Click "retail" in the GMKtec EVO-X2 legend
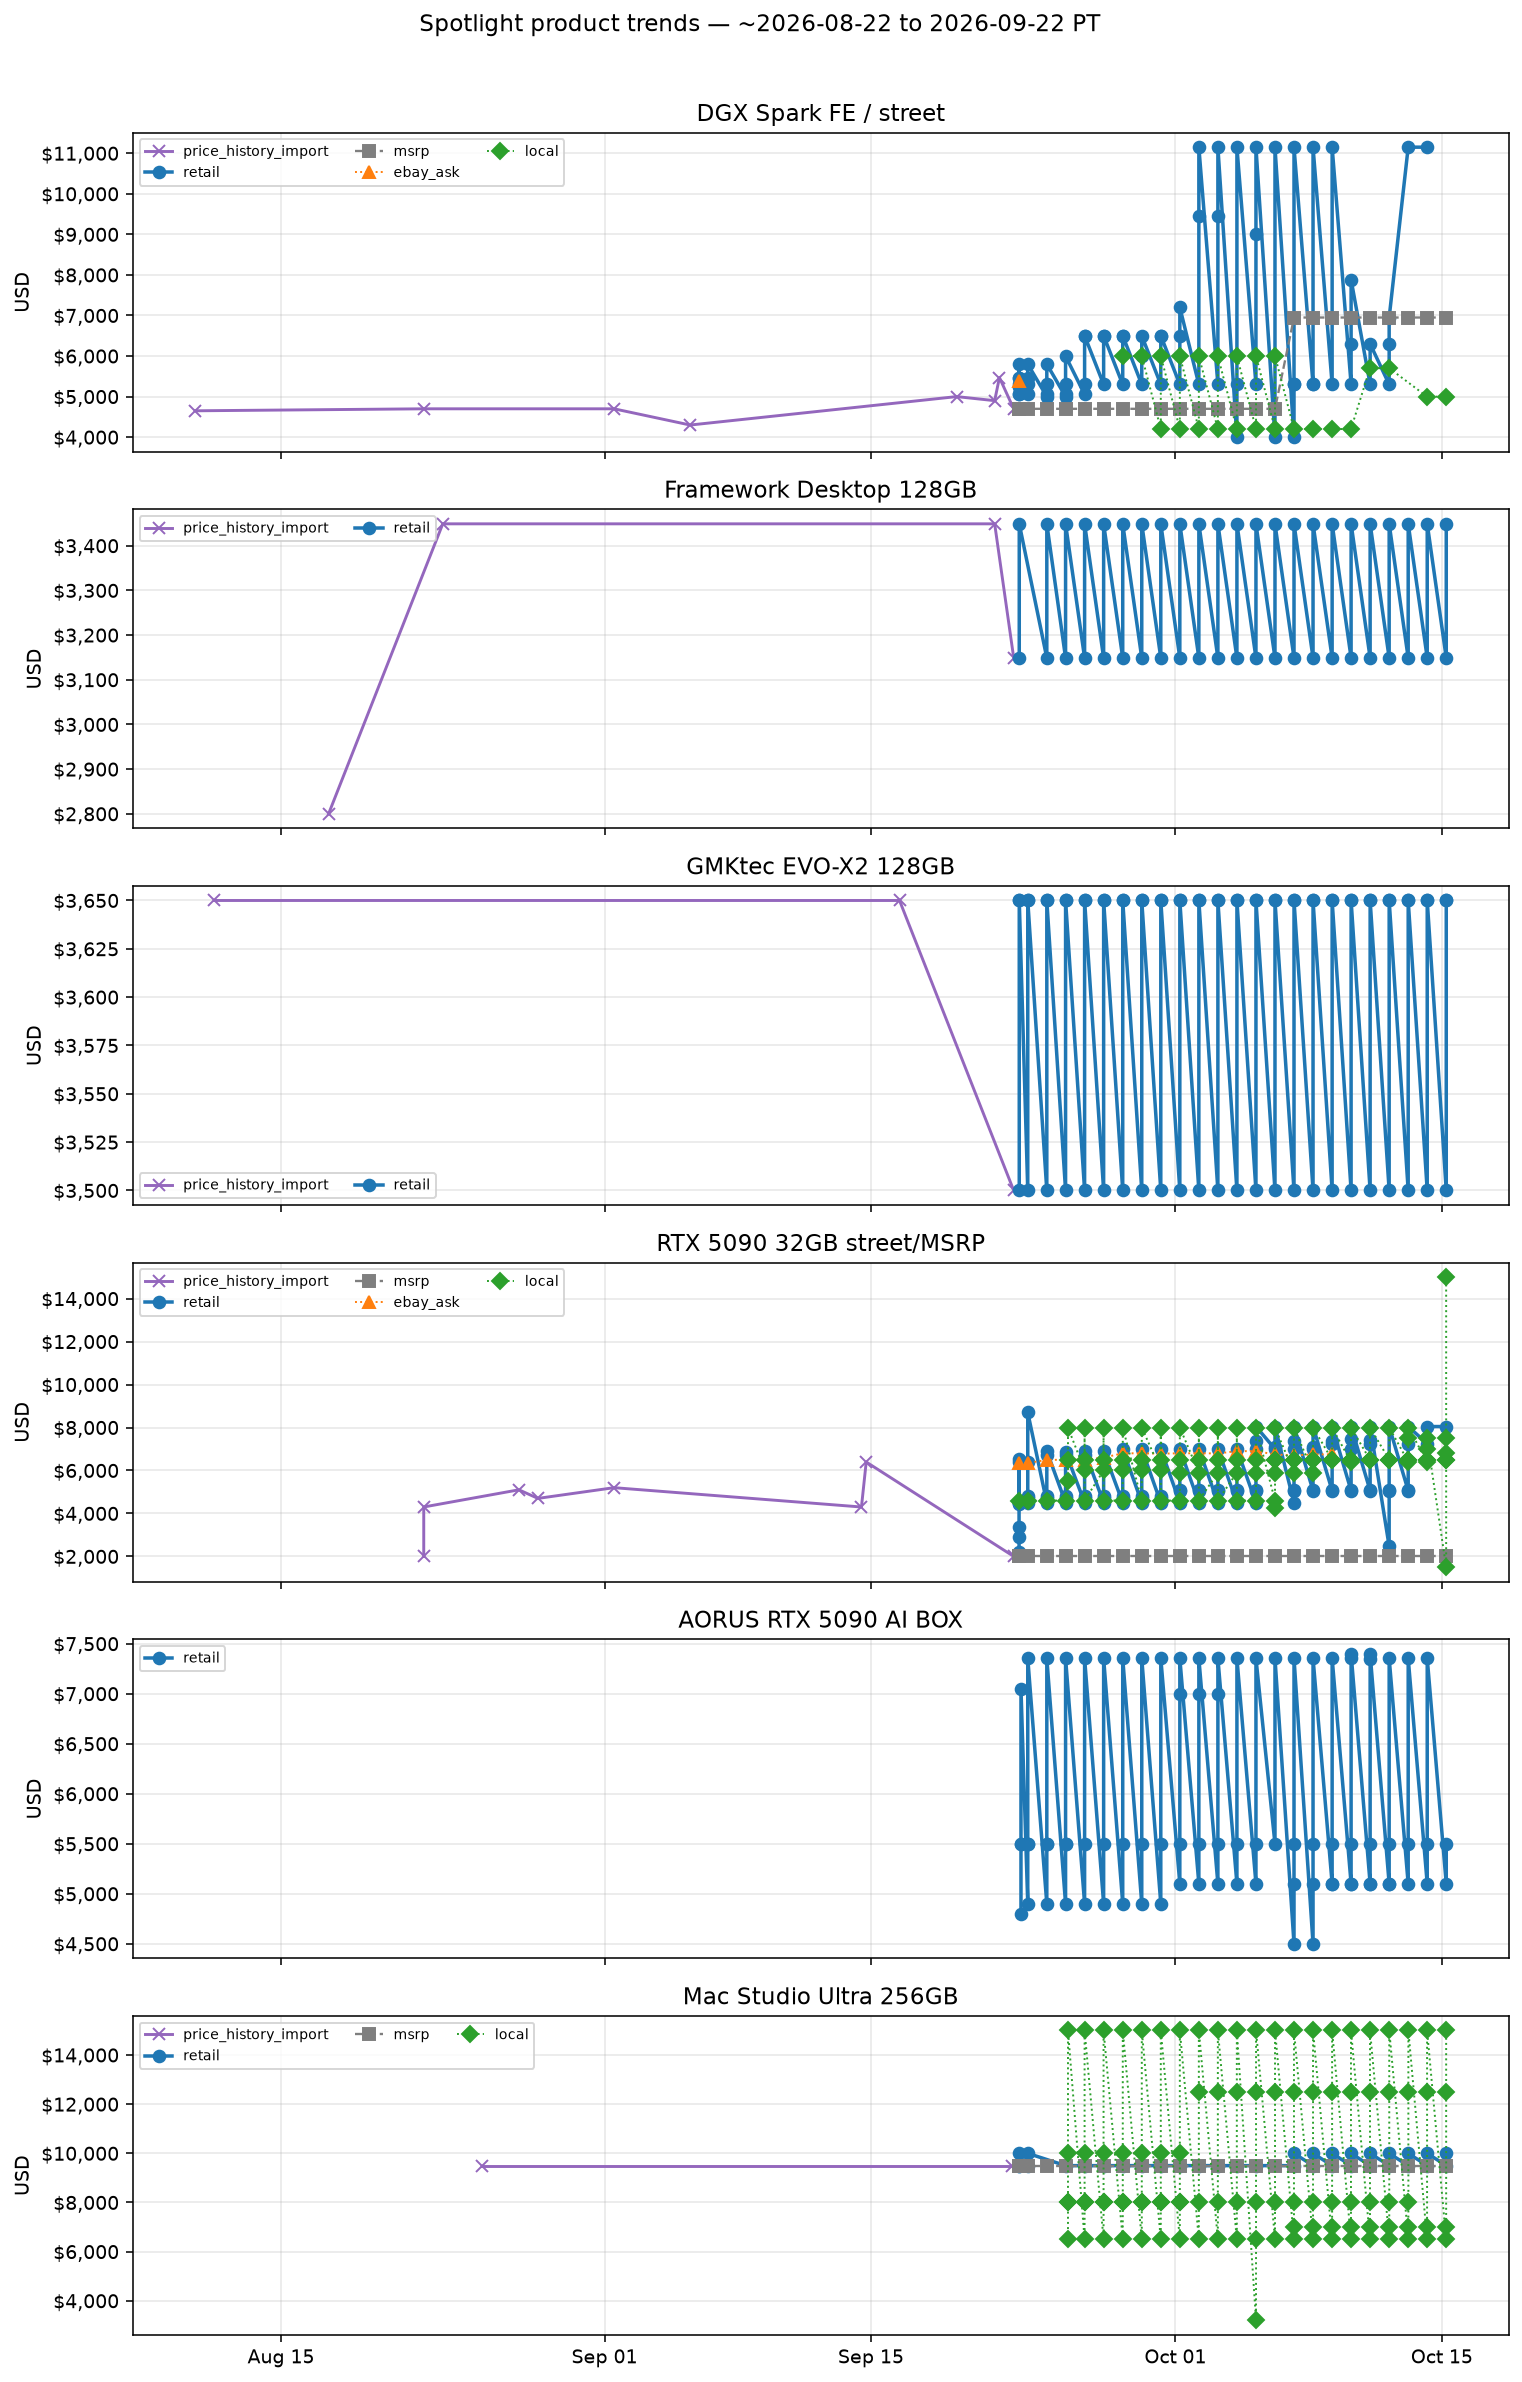 click(x=411, y=1185)
